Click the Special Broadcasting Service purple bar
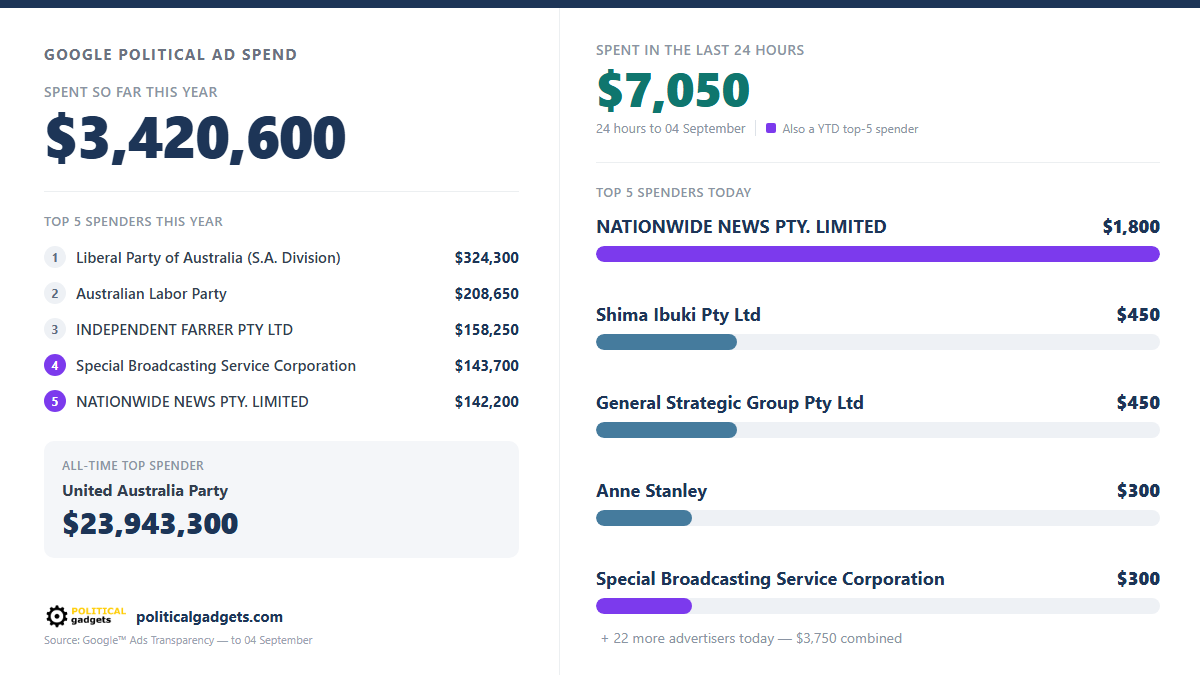The width and height of the screenshot is (1200, 675). click(644, 606)
